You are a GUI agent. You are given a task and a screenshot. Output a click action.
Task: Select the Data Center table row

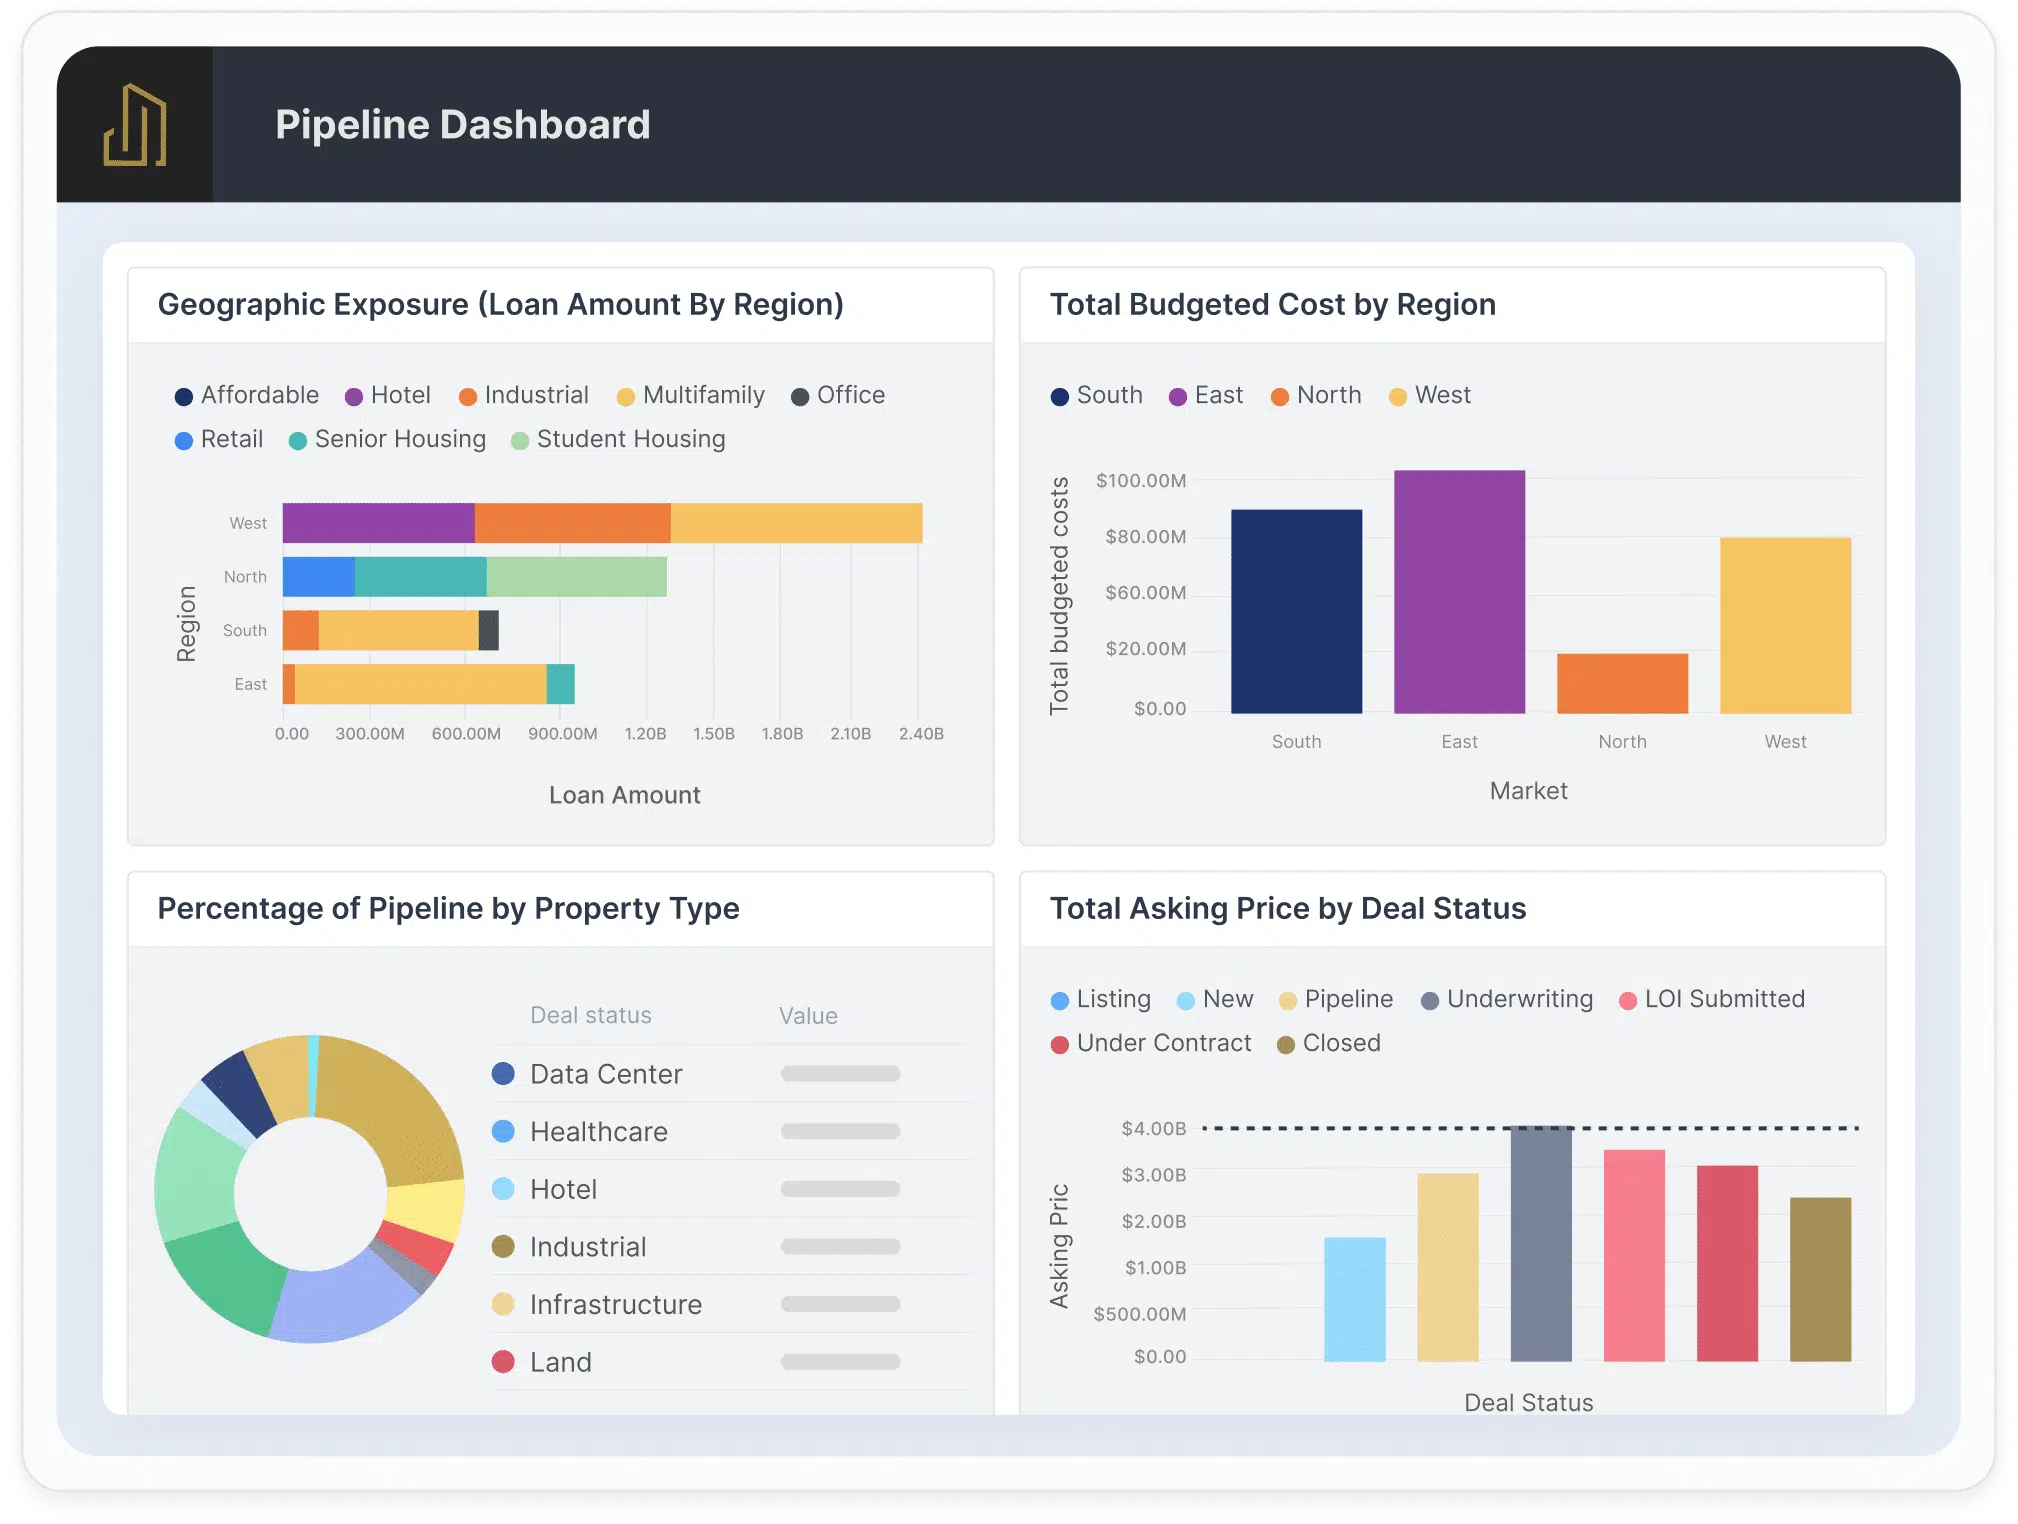point(606,1074)
